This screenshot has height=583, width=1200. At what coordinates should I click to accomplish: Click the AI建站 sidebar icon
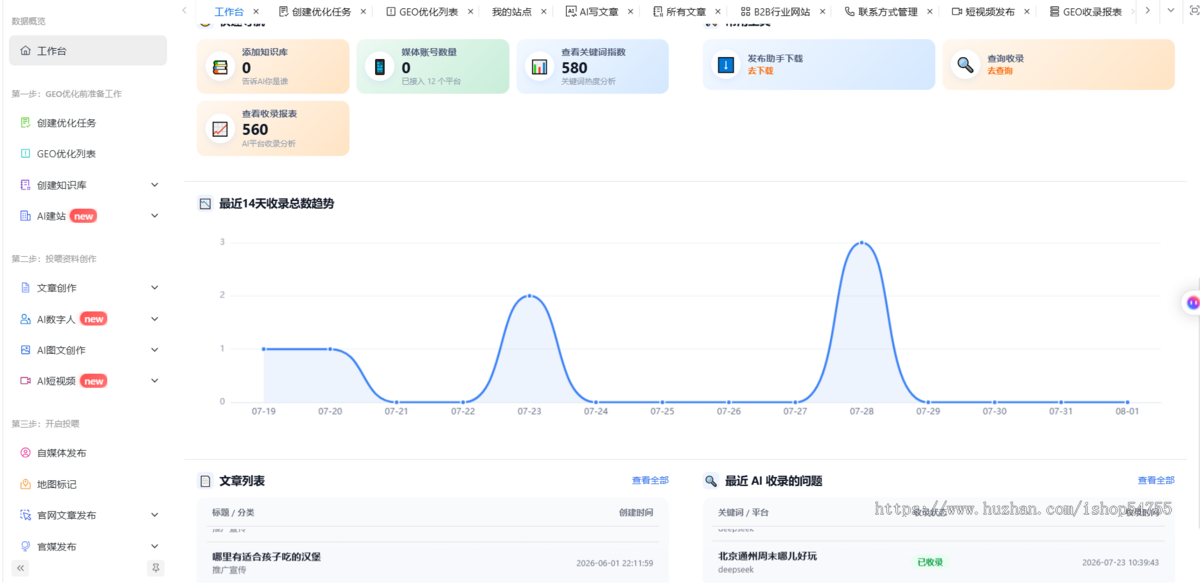[26, 216]
